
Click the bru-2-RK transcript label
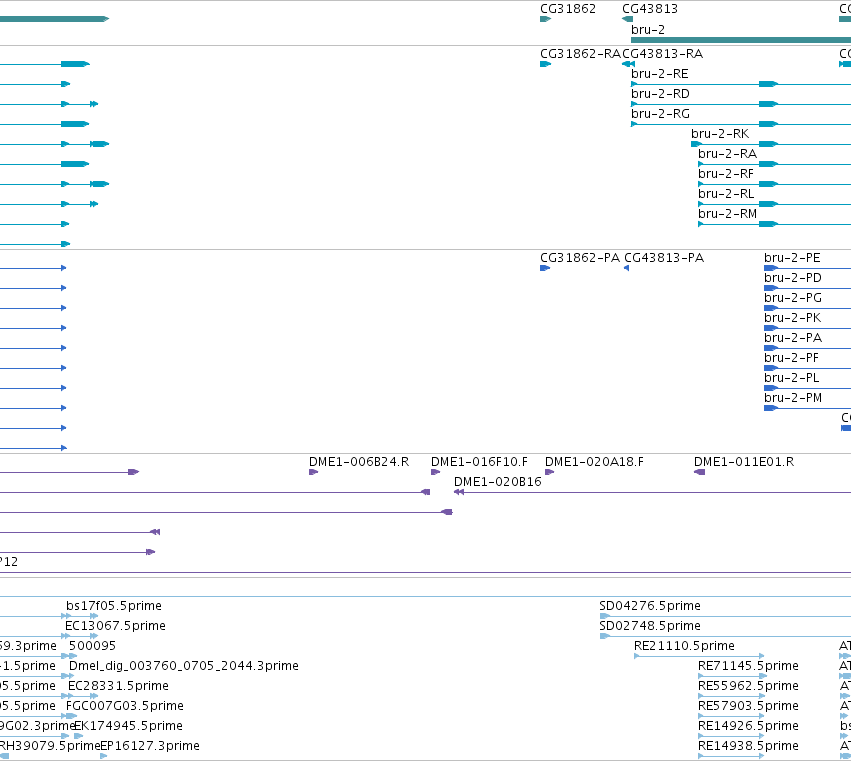pos(720,134)
